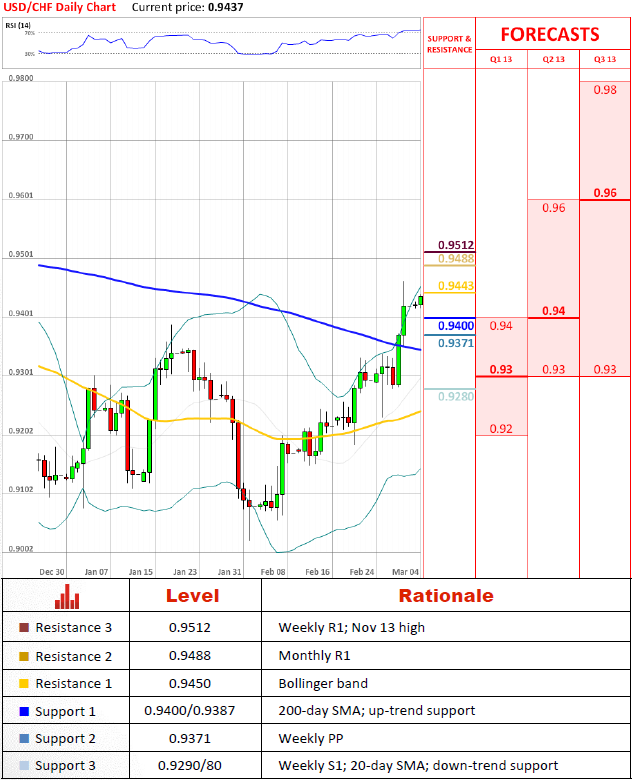Click the current price value 0.9437

[x=226, y=7]
